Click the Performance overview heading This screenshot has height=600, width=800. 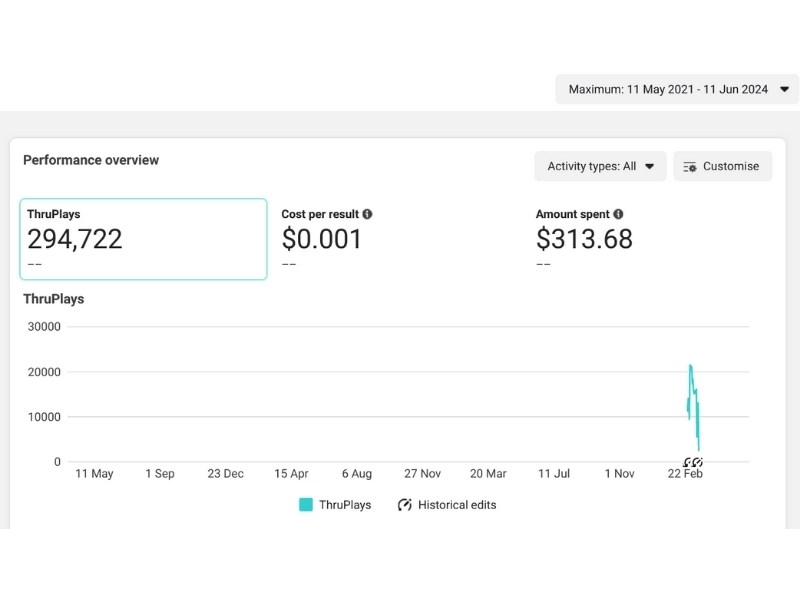(x=91, y=160)
